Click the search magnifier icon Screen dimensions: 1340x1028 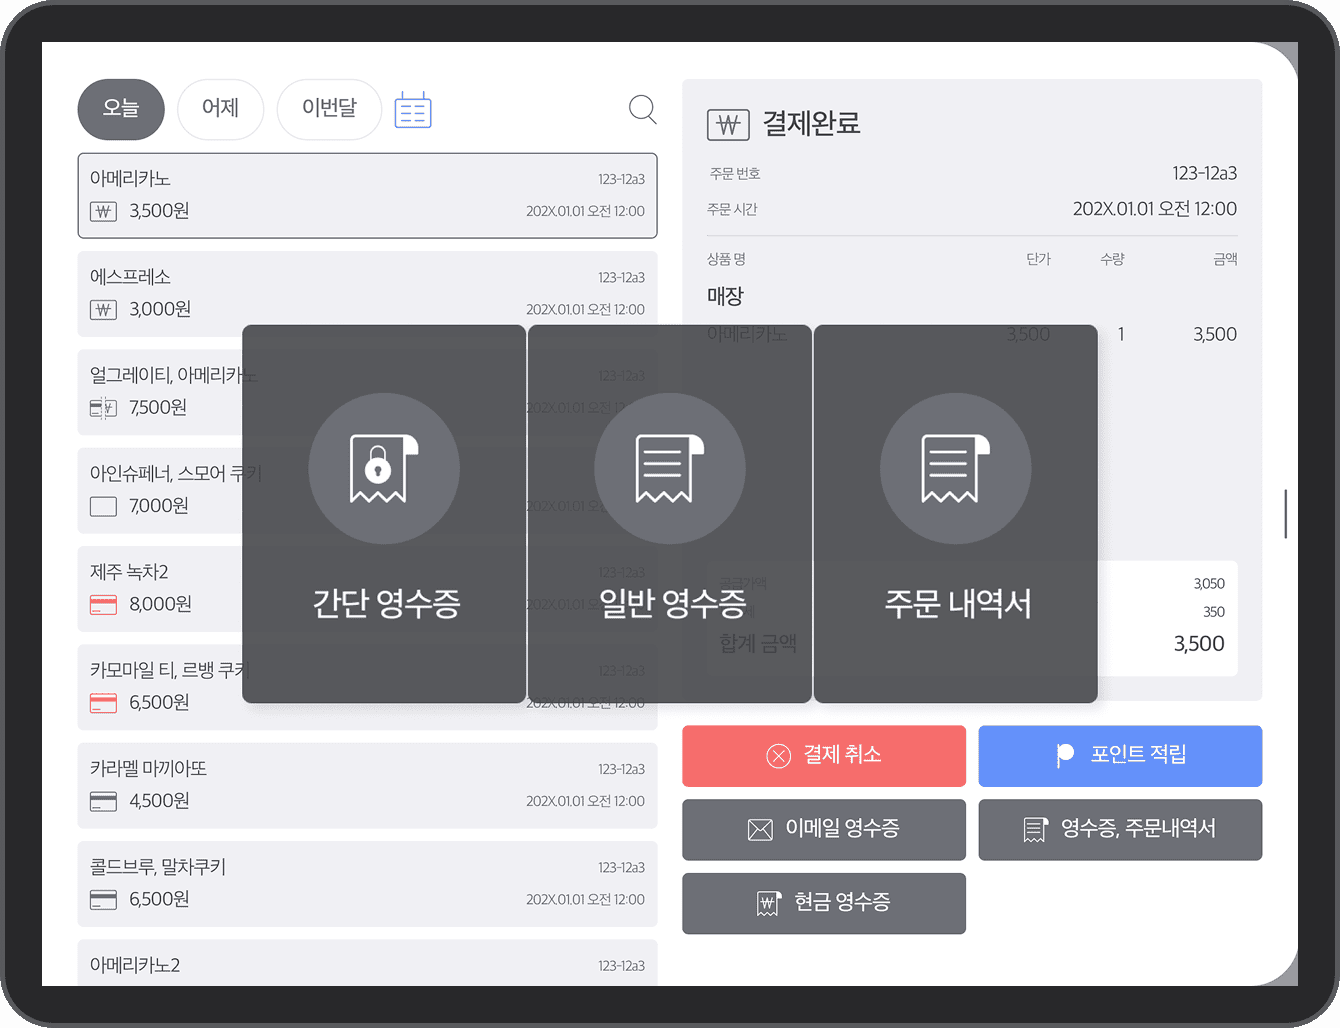642,109
